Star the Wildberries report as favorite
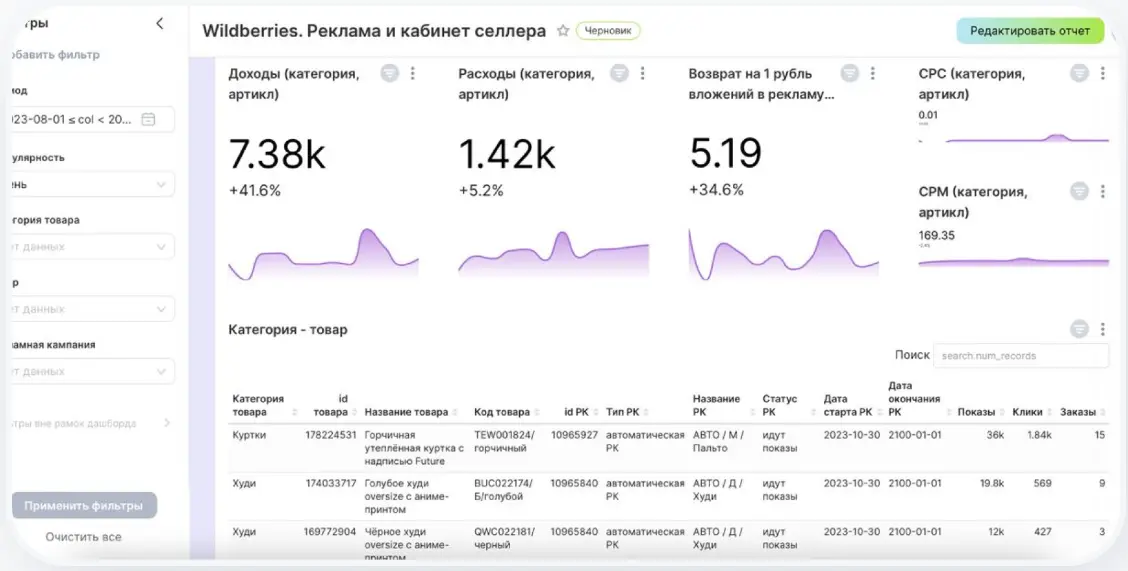This screenshot has height=571, width=1128. tap(563, 31)
